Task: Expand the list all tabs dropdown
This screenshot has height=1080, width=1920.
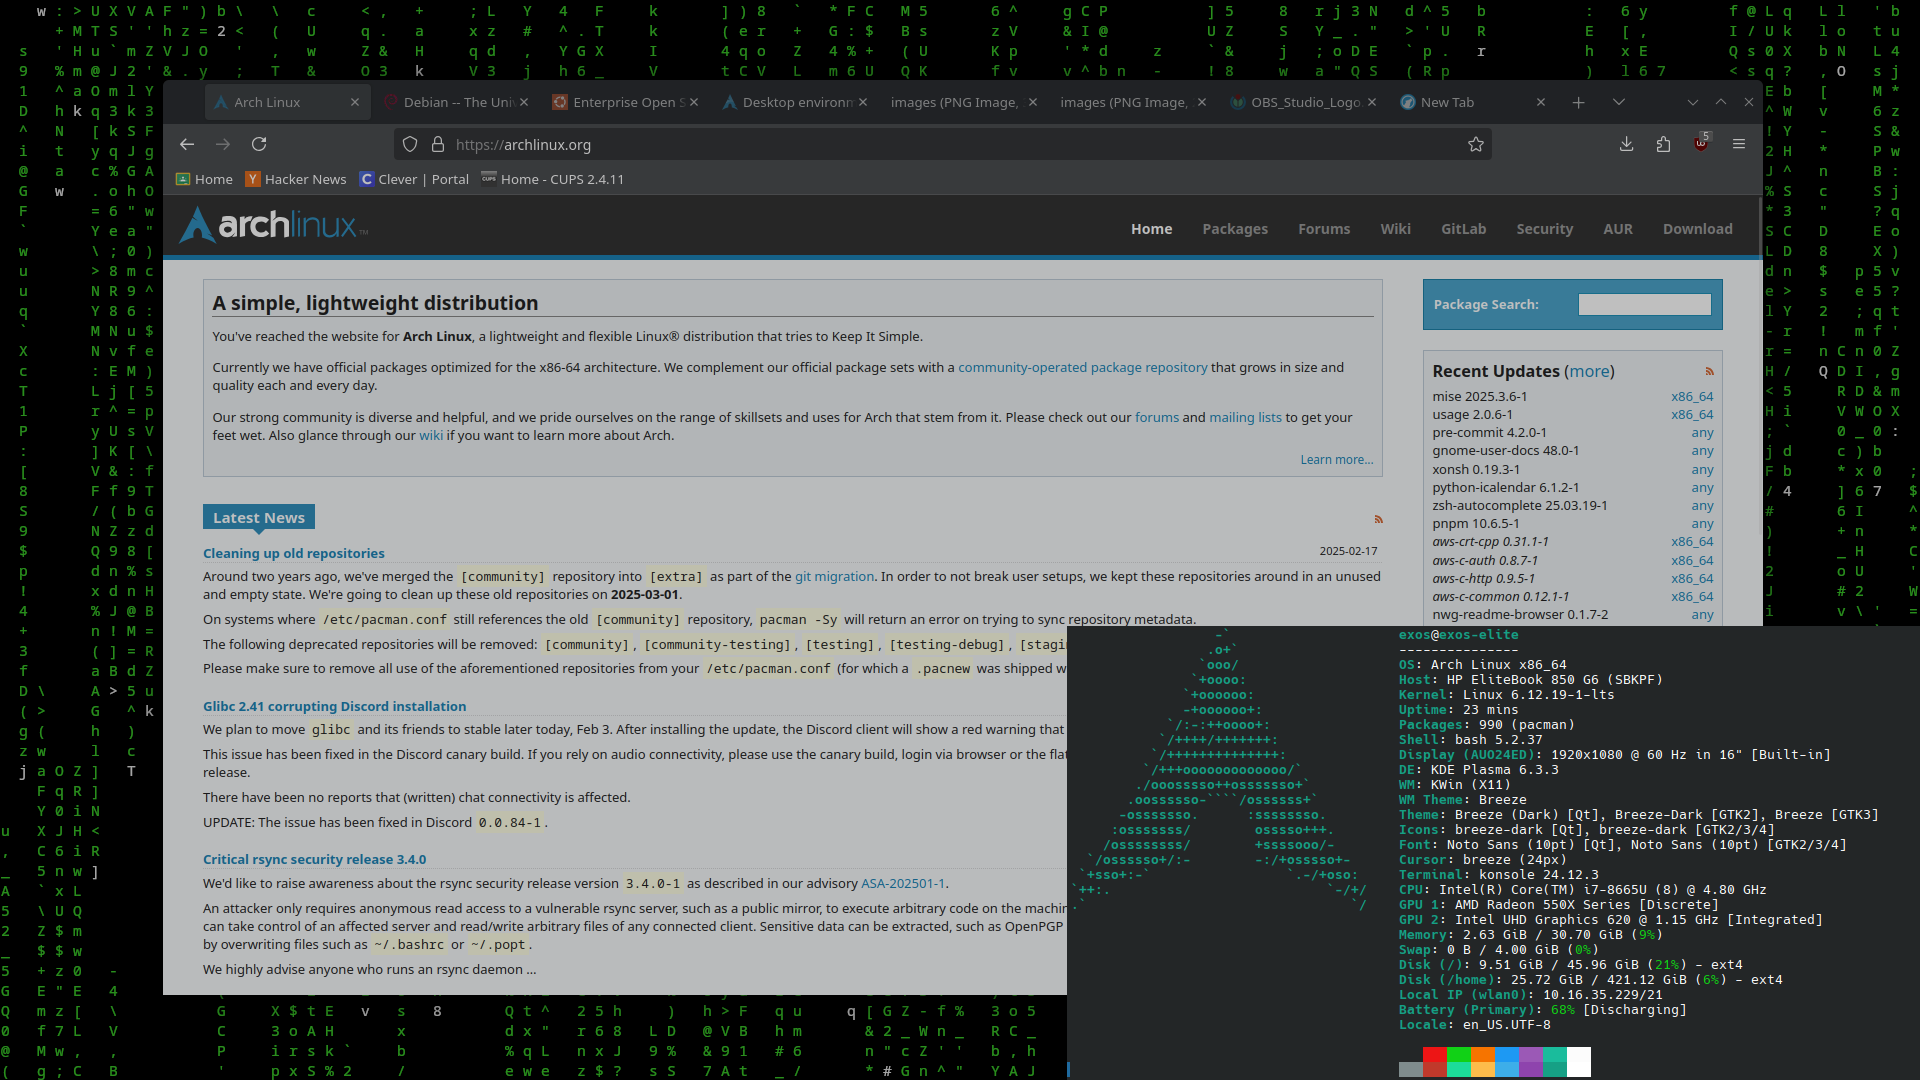Action: tap(1618, 102)
